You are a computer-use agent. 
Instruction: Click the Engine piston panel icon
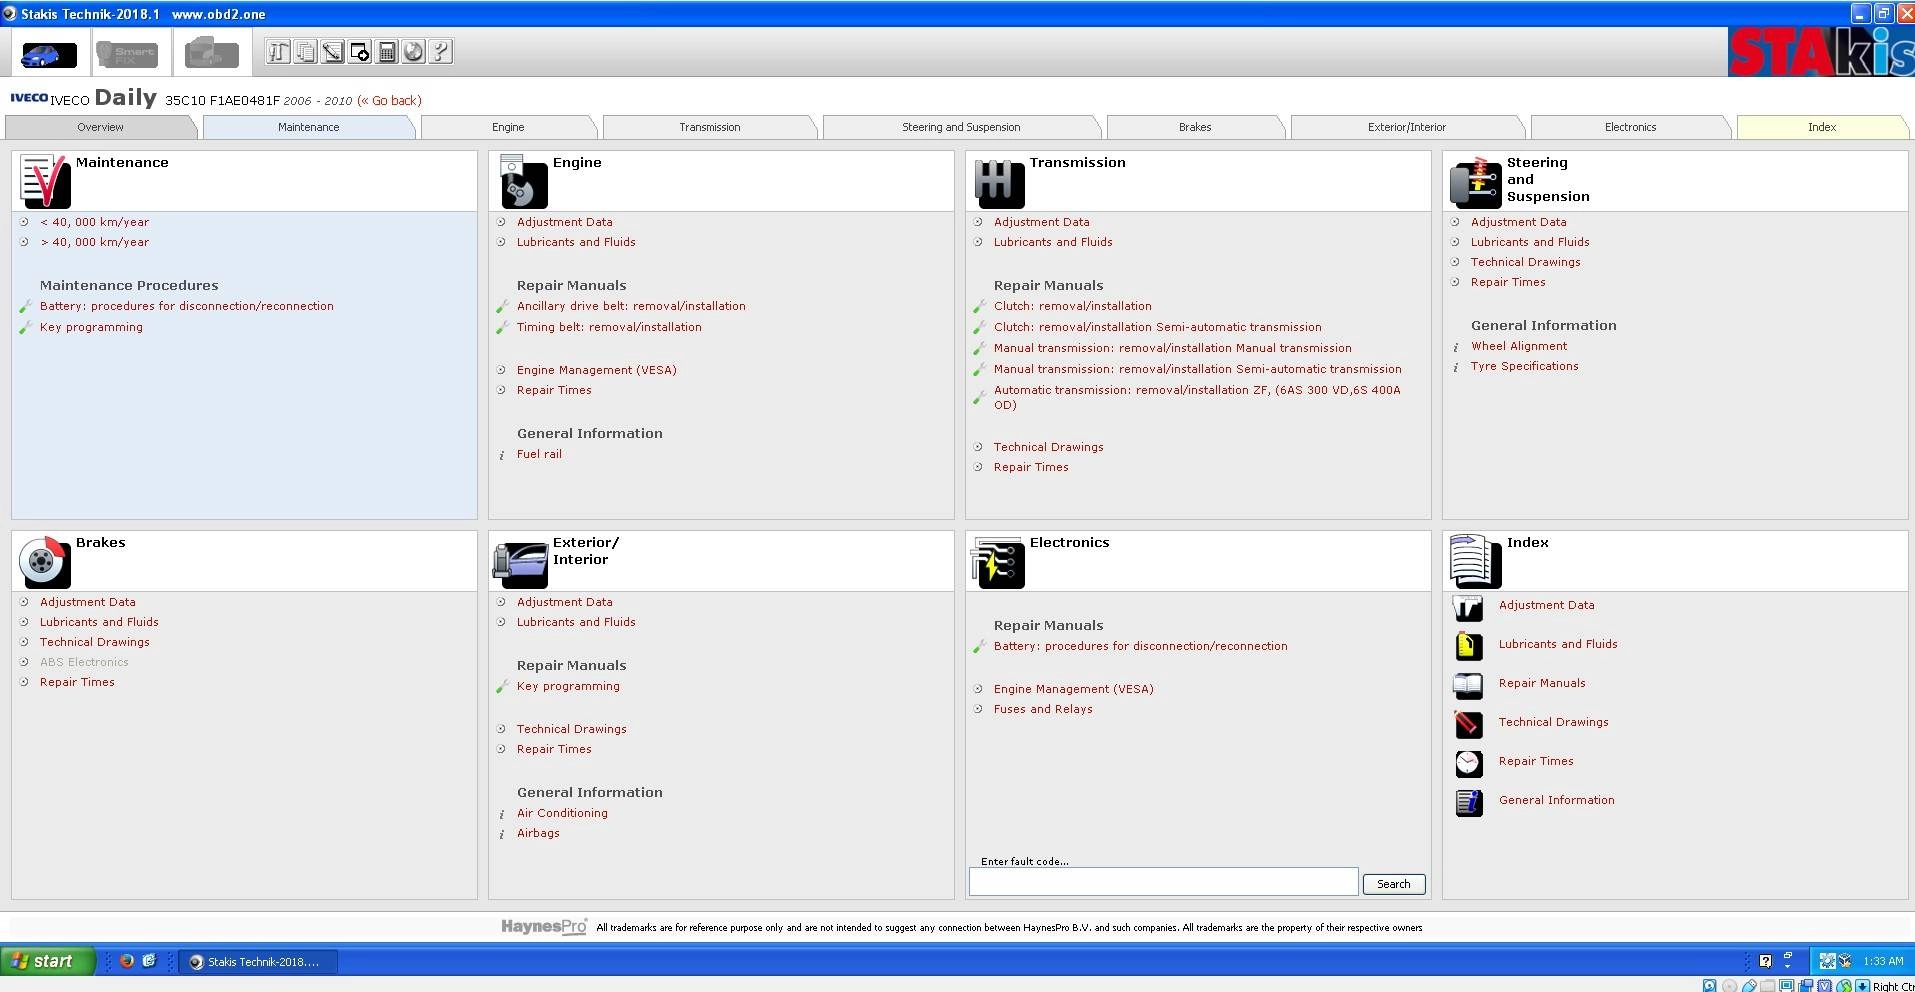point(522,181)
